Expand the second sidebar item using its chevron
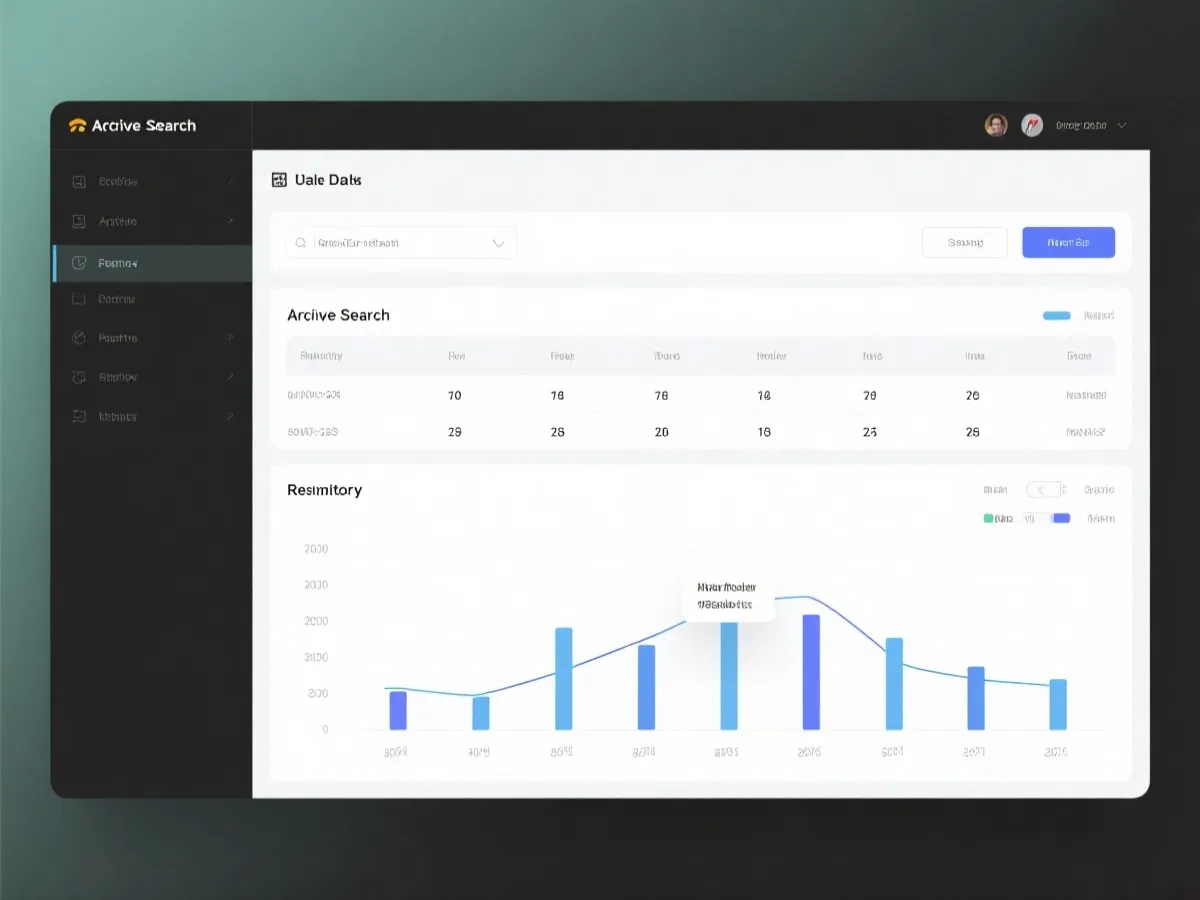The height and width of the screenshot is (900, 1200). click(x=231, y=221)
